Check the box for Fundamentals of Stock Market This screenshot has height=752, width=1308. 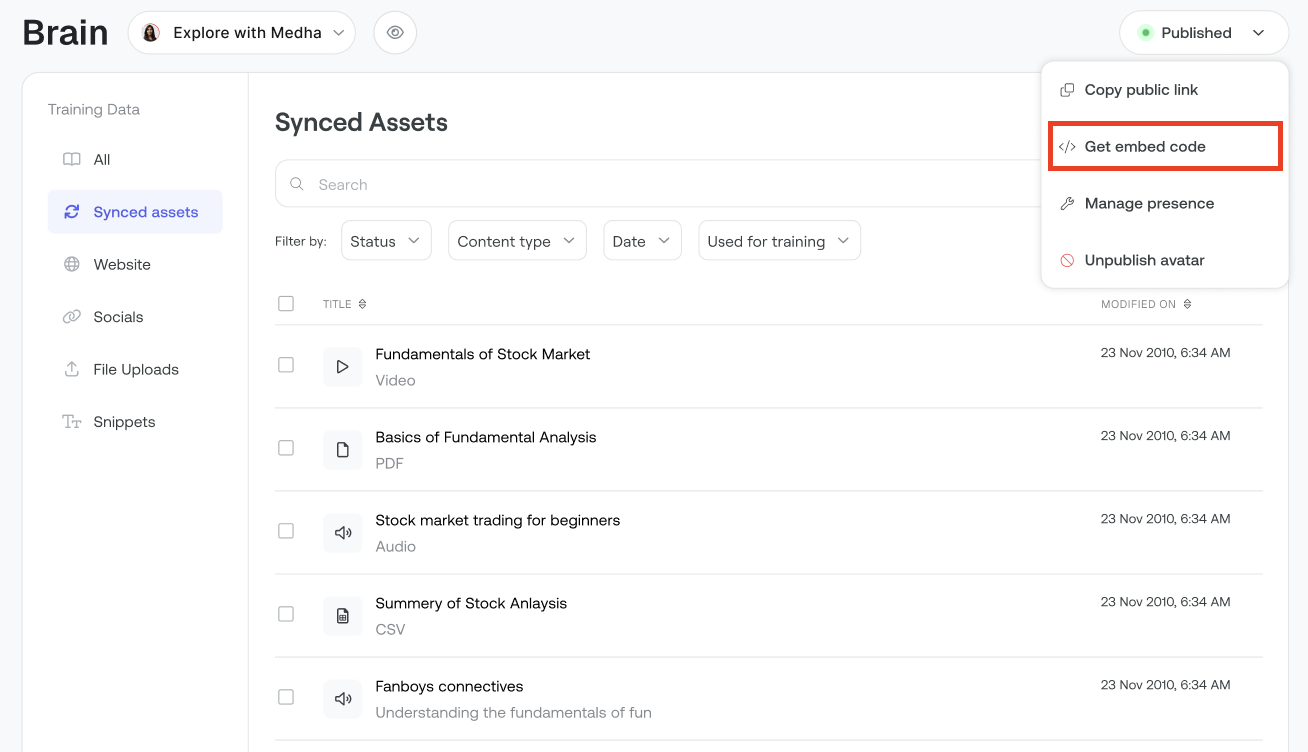point(286,365)
